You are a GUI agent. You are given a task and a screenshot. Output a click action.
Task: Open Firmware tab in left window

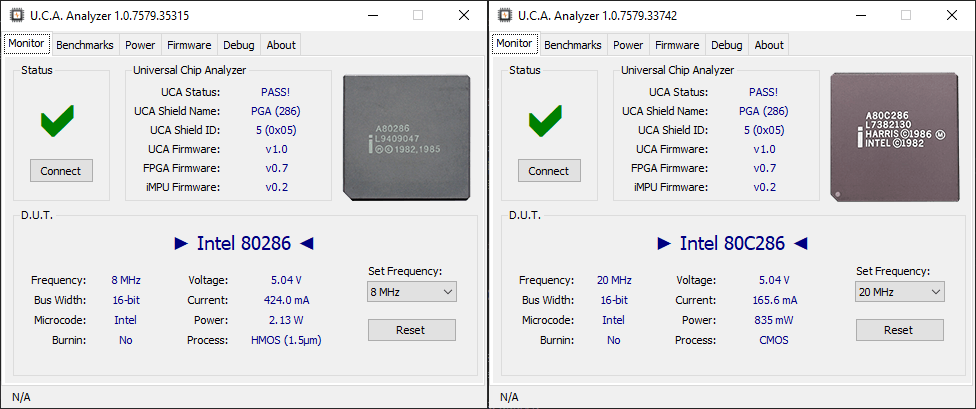pyautogui.click(x=189, y=45)
